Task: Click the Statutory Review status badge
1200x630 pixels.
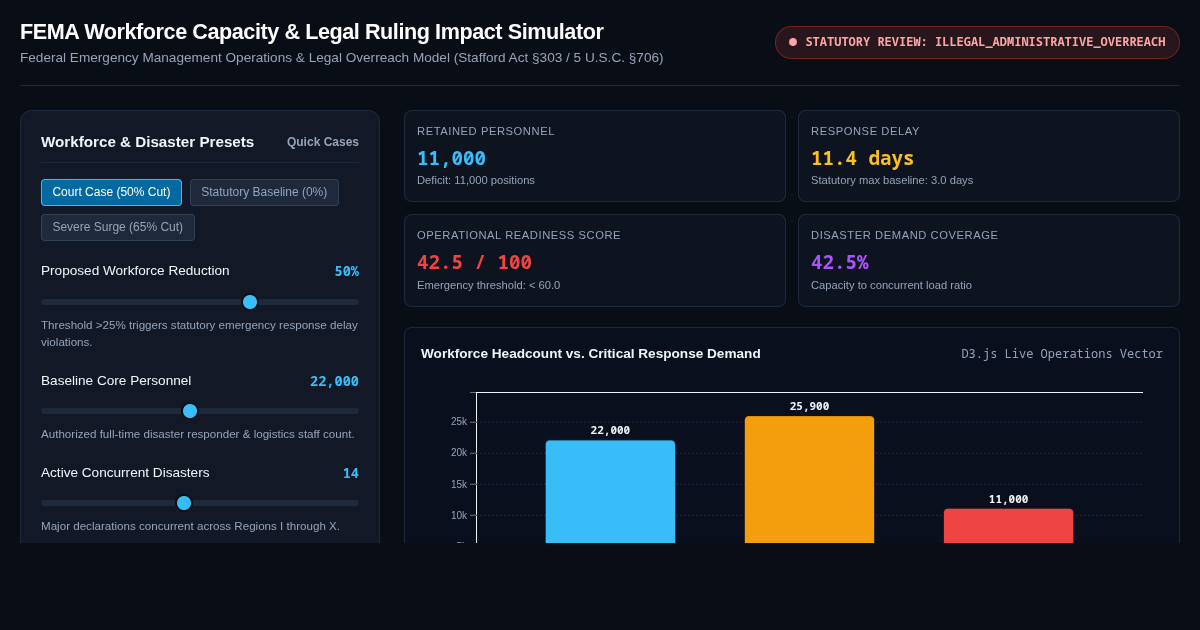Action: tap(977, 42)
